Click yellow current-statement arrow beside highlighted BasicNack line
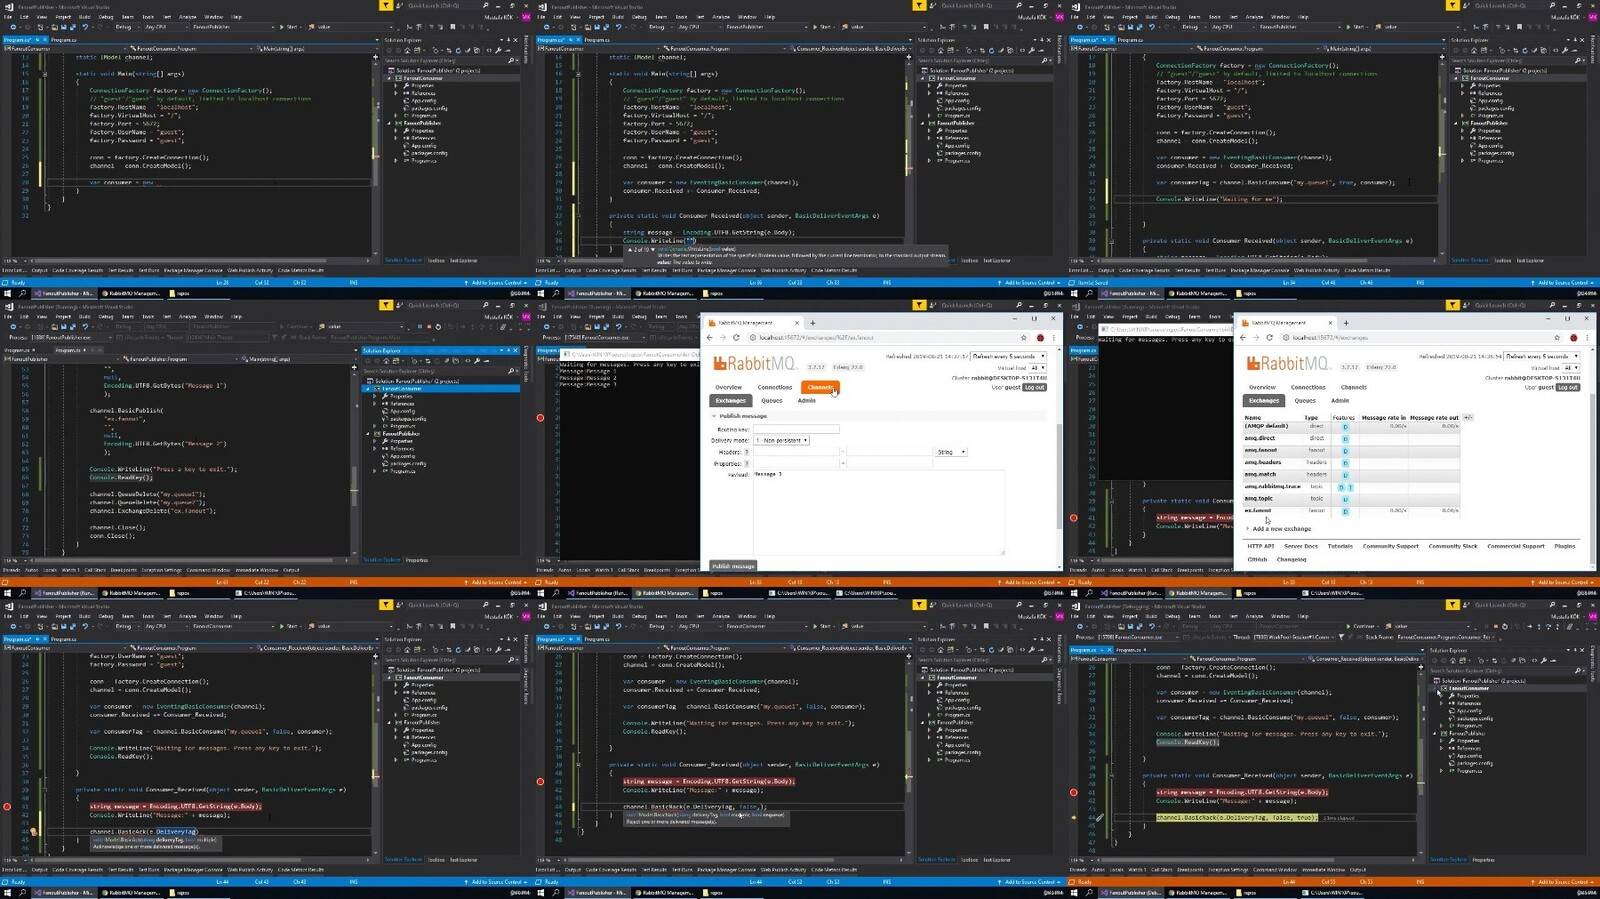This screenshot has width=1600, height=899. [1074, 817]
